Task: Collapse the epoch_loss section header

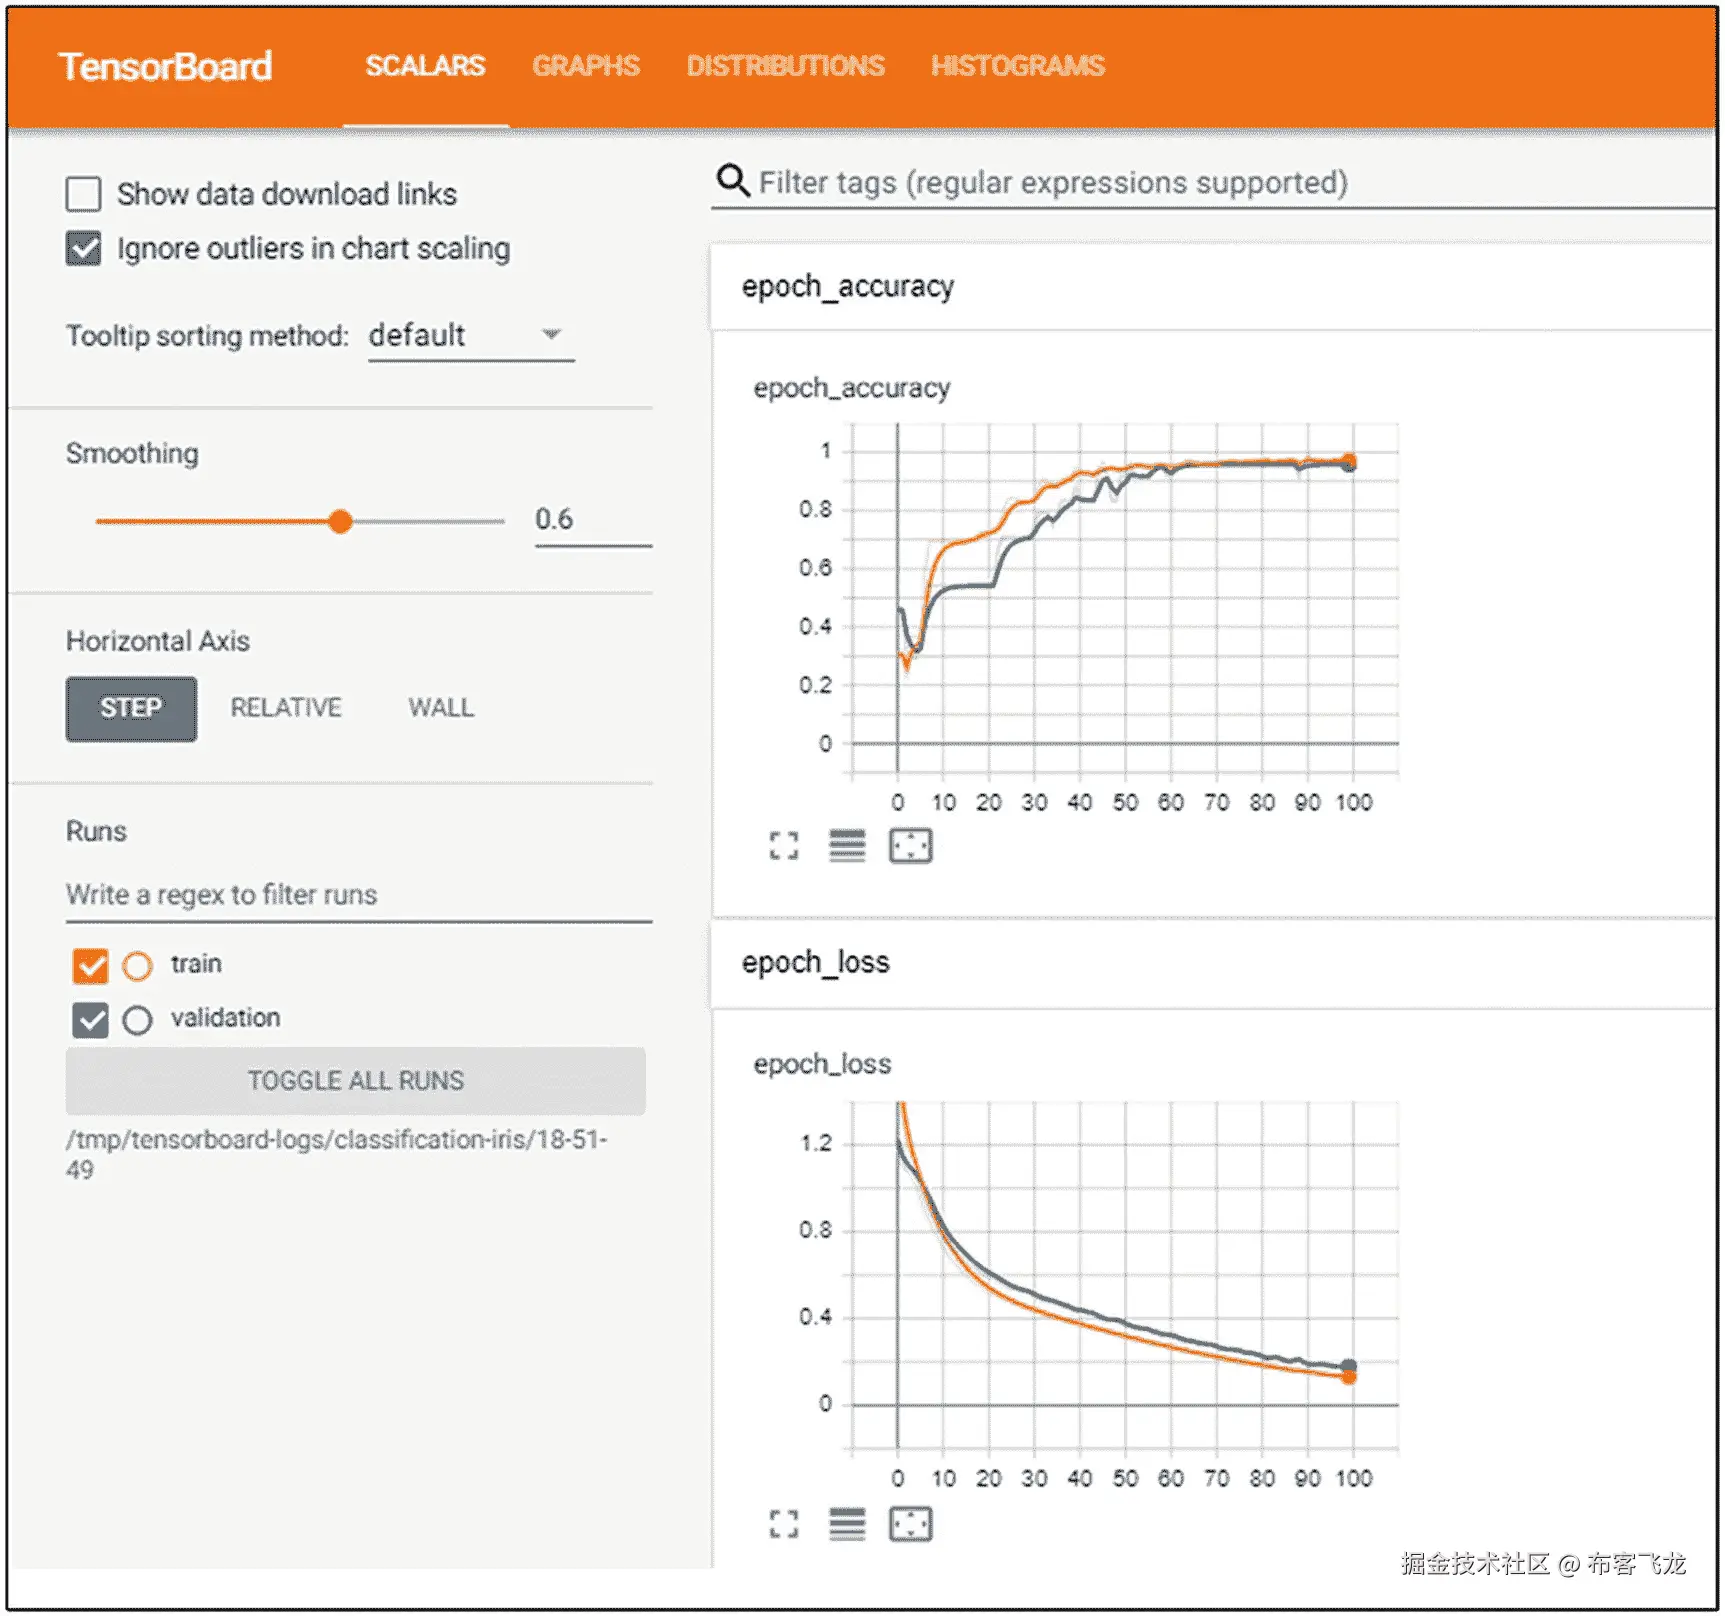Action: coord(1212,963)
